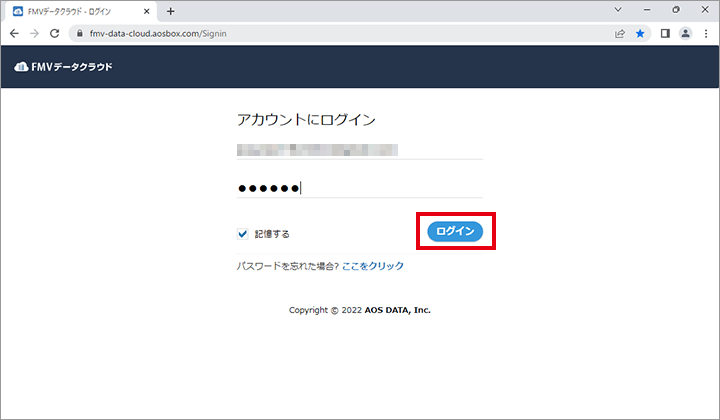
Task: Close the FMVデータクラウド tab
Action: coord(147,11)
